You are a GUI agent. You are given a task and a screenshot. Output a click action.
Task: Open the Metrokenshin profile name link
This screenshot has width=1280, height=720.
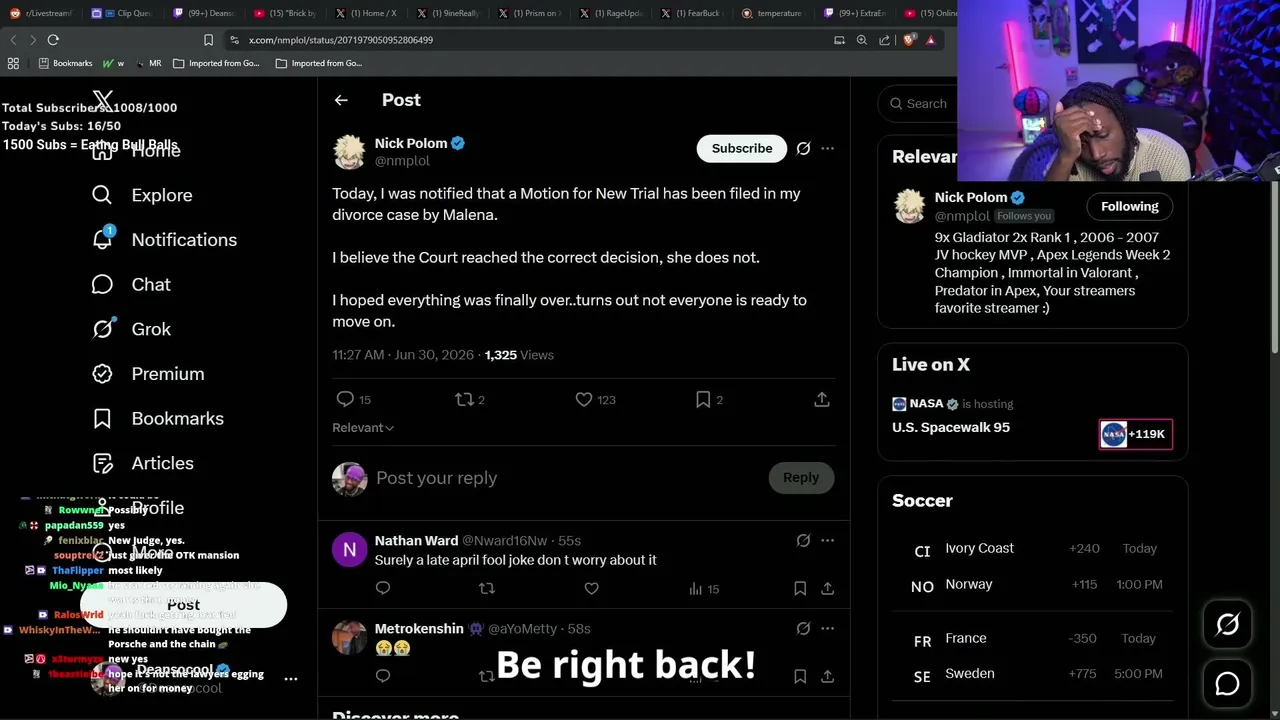pyautogui.click(x=419, y=629)
